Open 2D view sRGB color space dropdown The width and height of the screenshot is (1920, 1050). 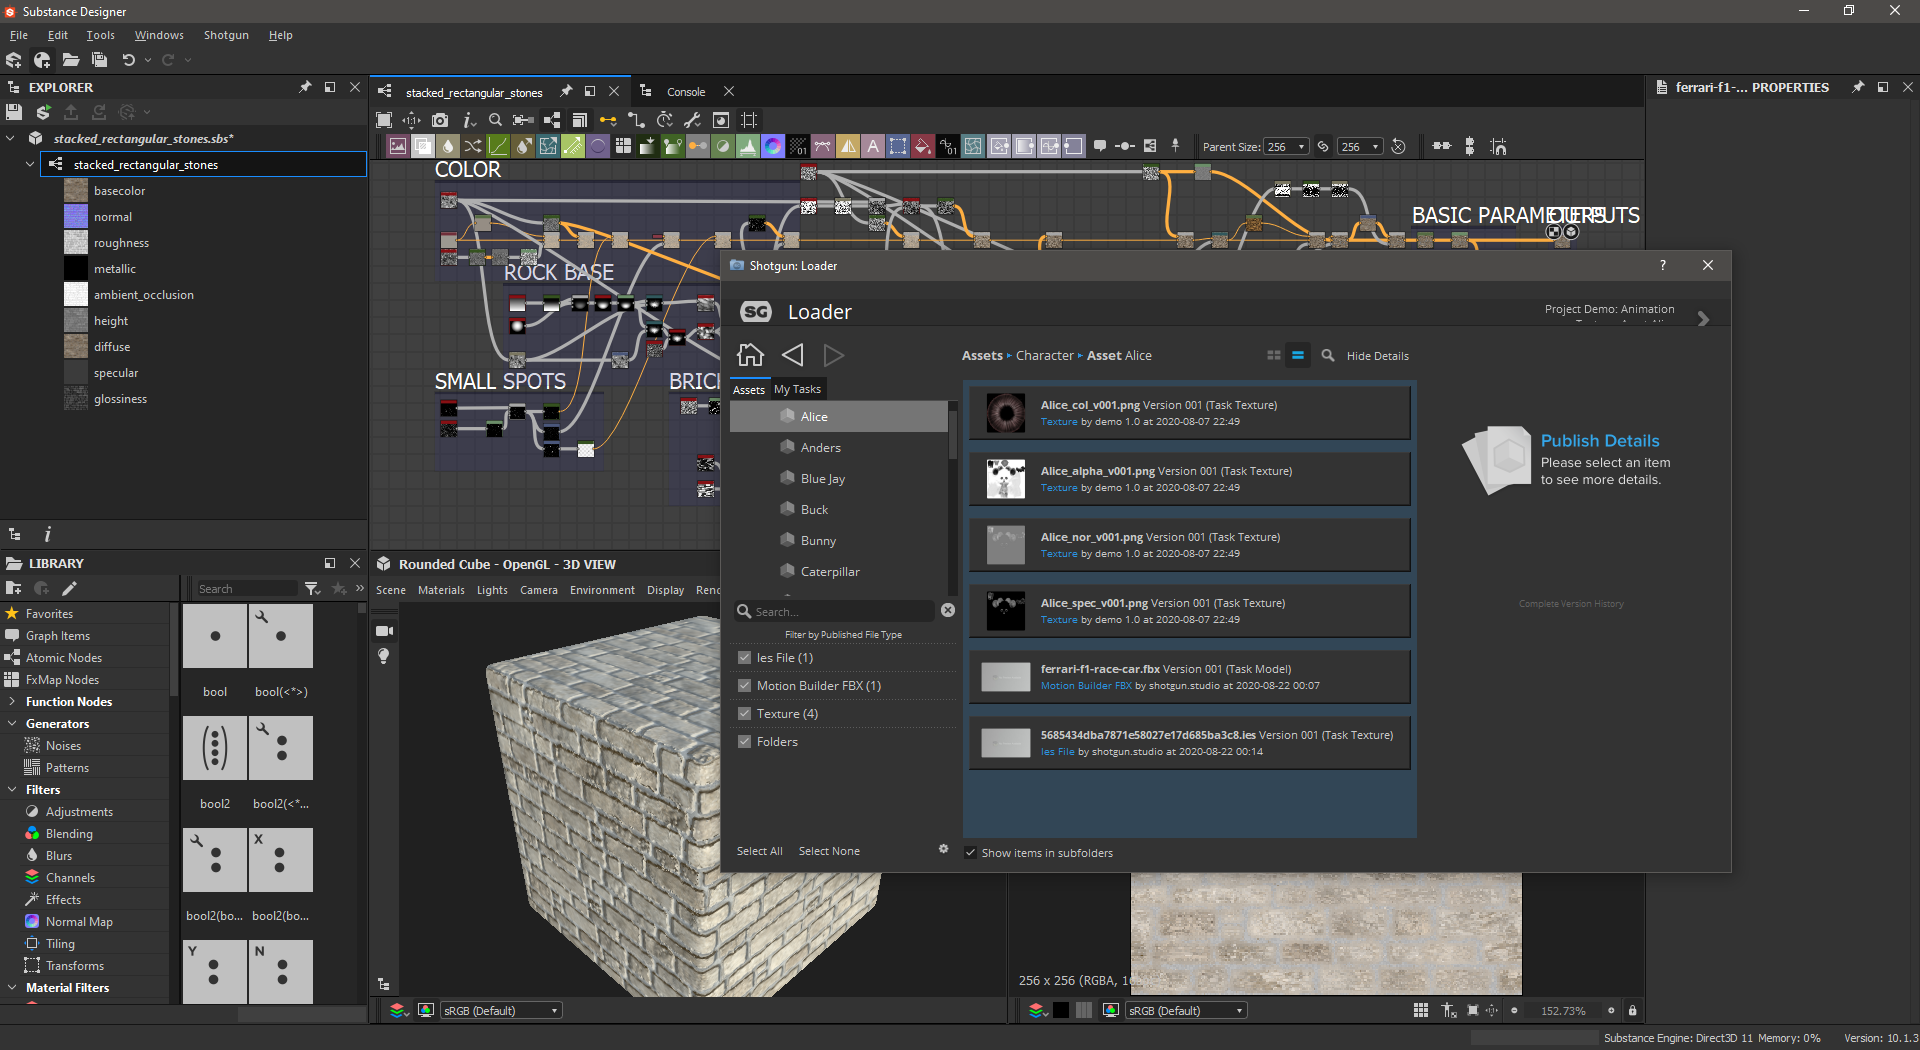[1186, 1011]
